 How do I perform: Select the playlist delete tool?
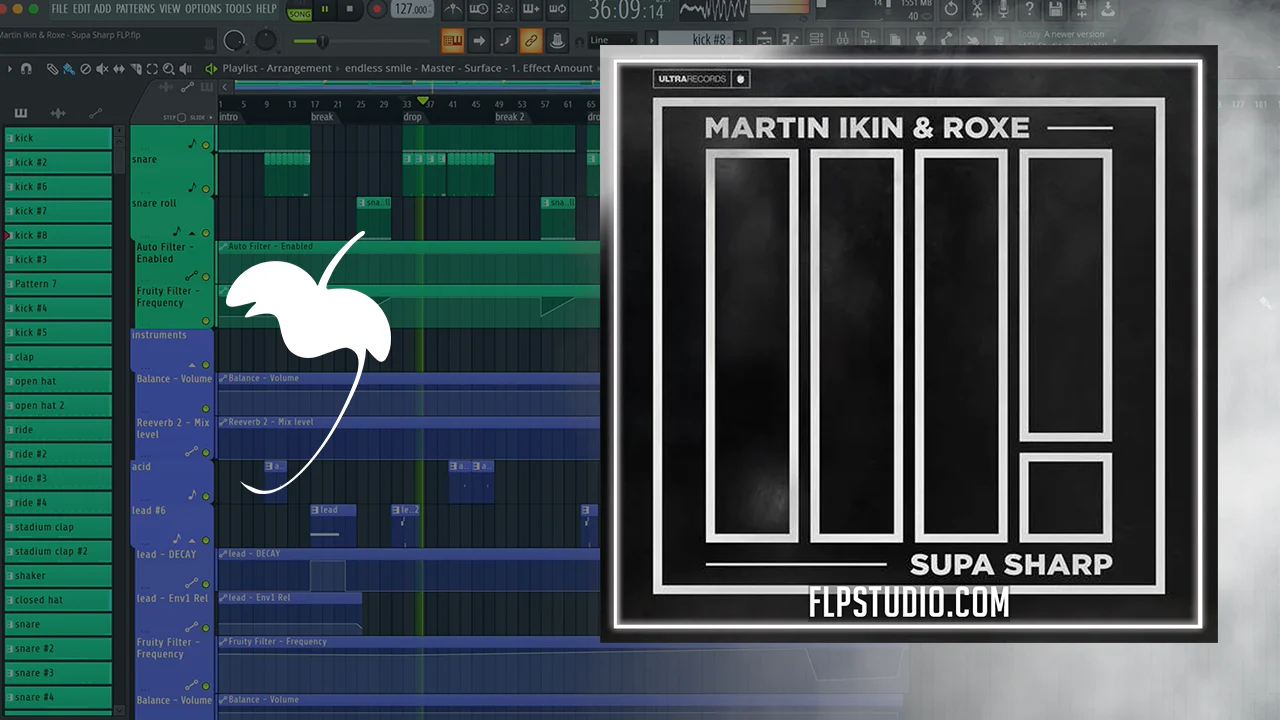pos(85,69)
